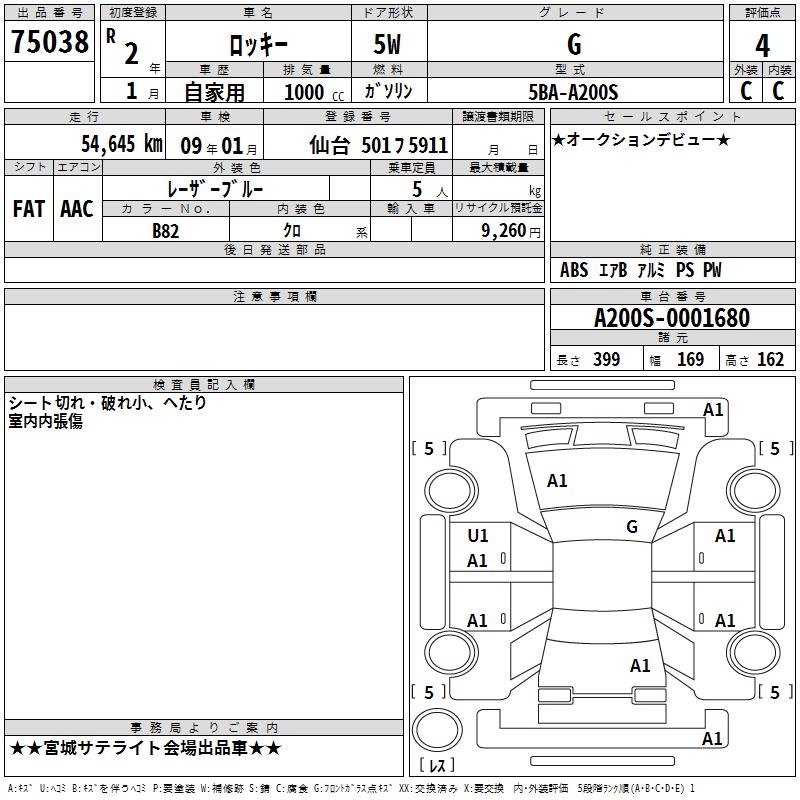
Task: Click the overall grade score 4
Action: pos(762,46)
